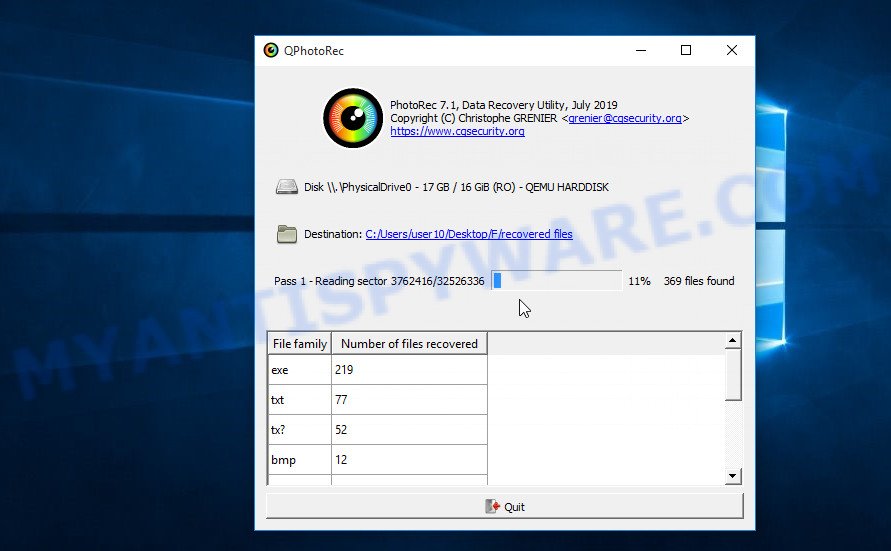
Task: Click the PhotoRec 7.1 version text
Action: coord(503,105)
